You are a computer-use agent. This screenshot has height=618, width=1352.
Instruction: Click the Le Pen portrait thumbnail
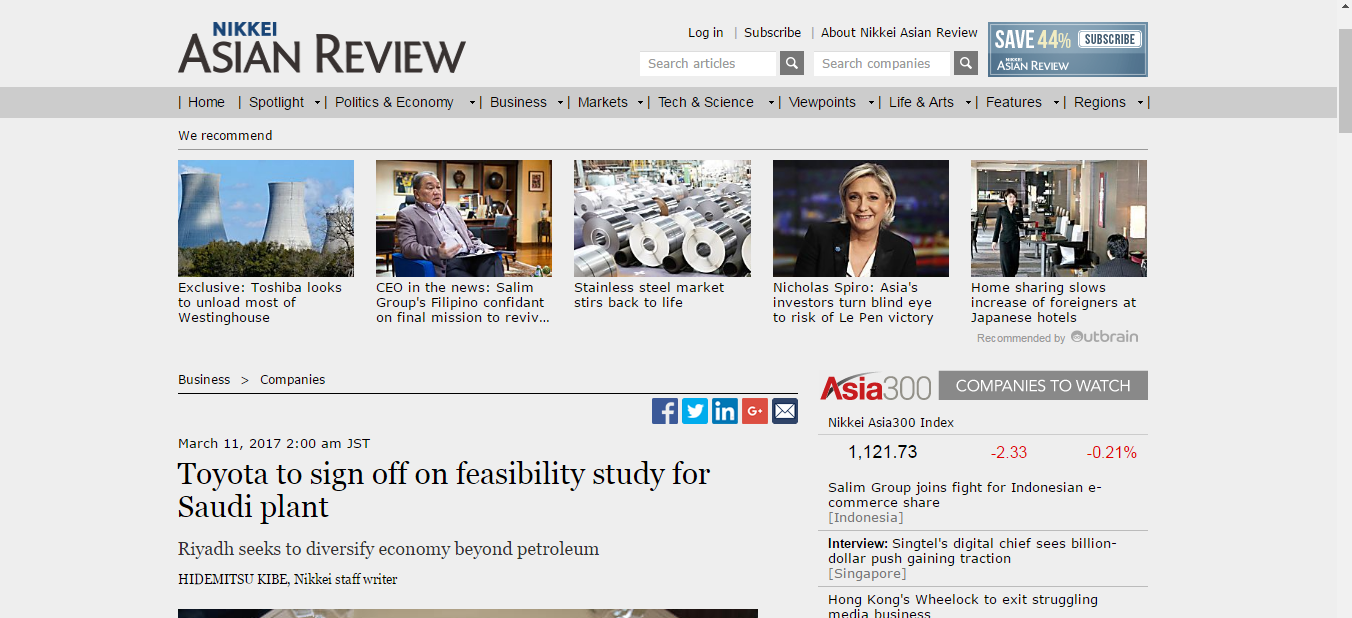coord(861,218)
